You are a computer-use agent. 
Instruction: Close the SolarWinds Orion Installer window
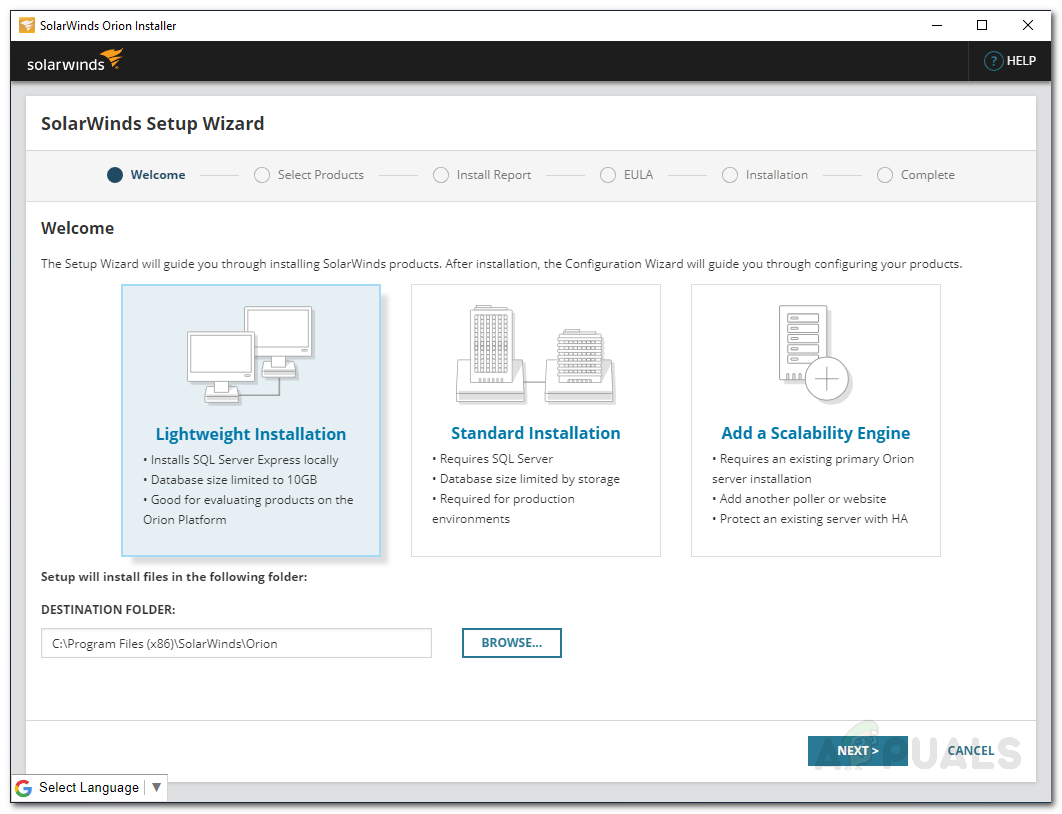click(1027, 26)
